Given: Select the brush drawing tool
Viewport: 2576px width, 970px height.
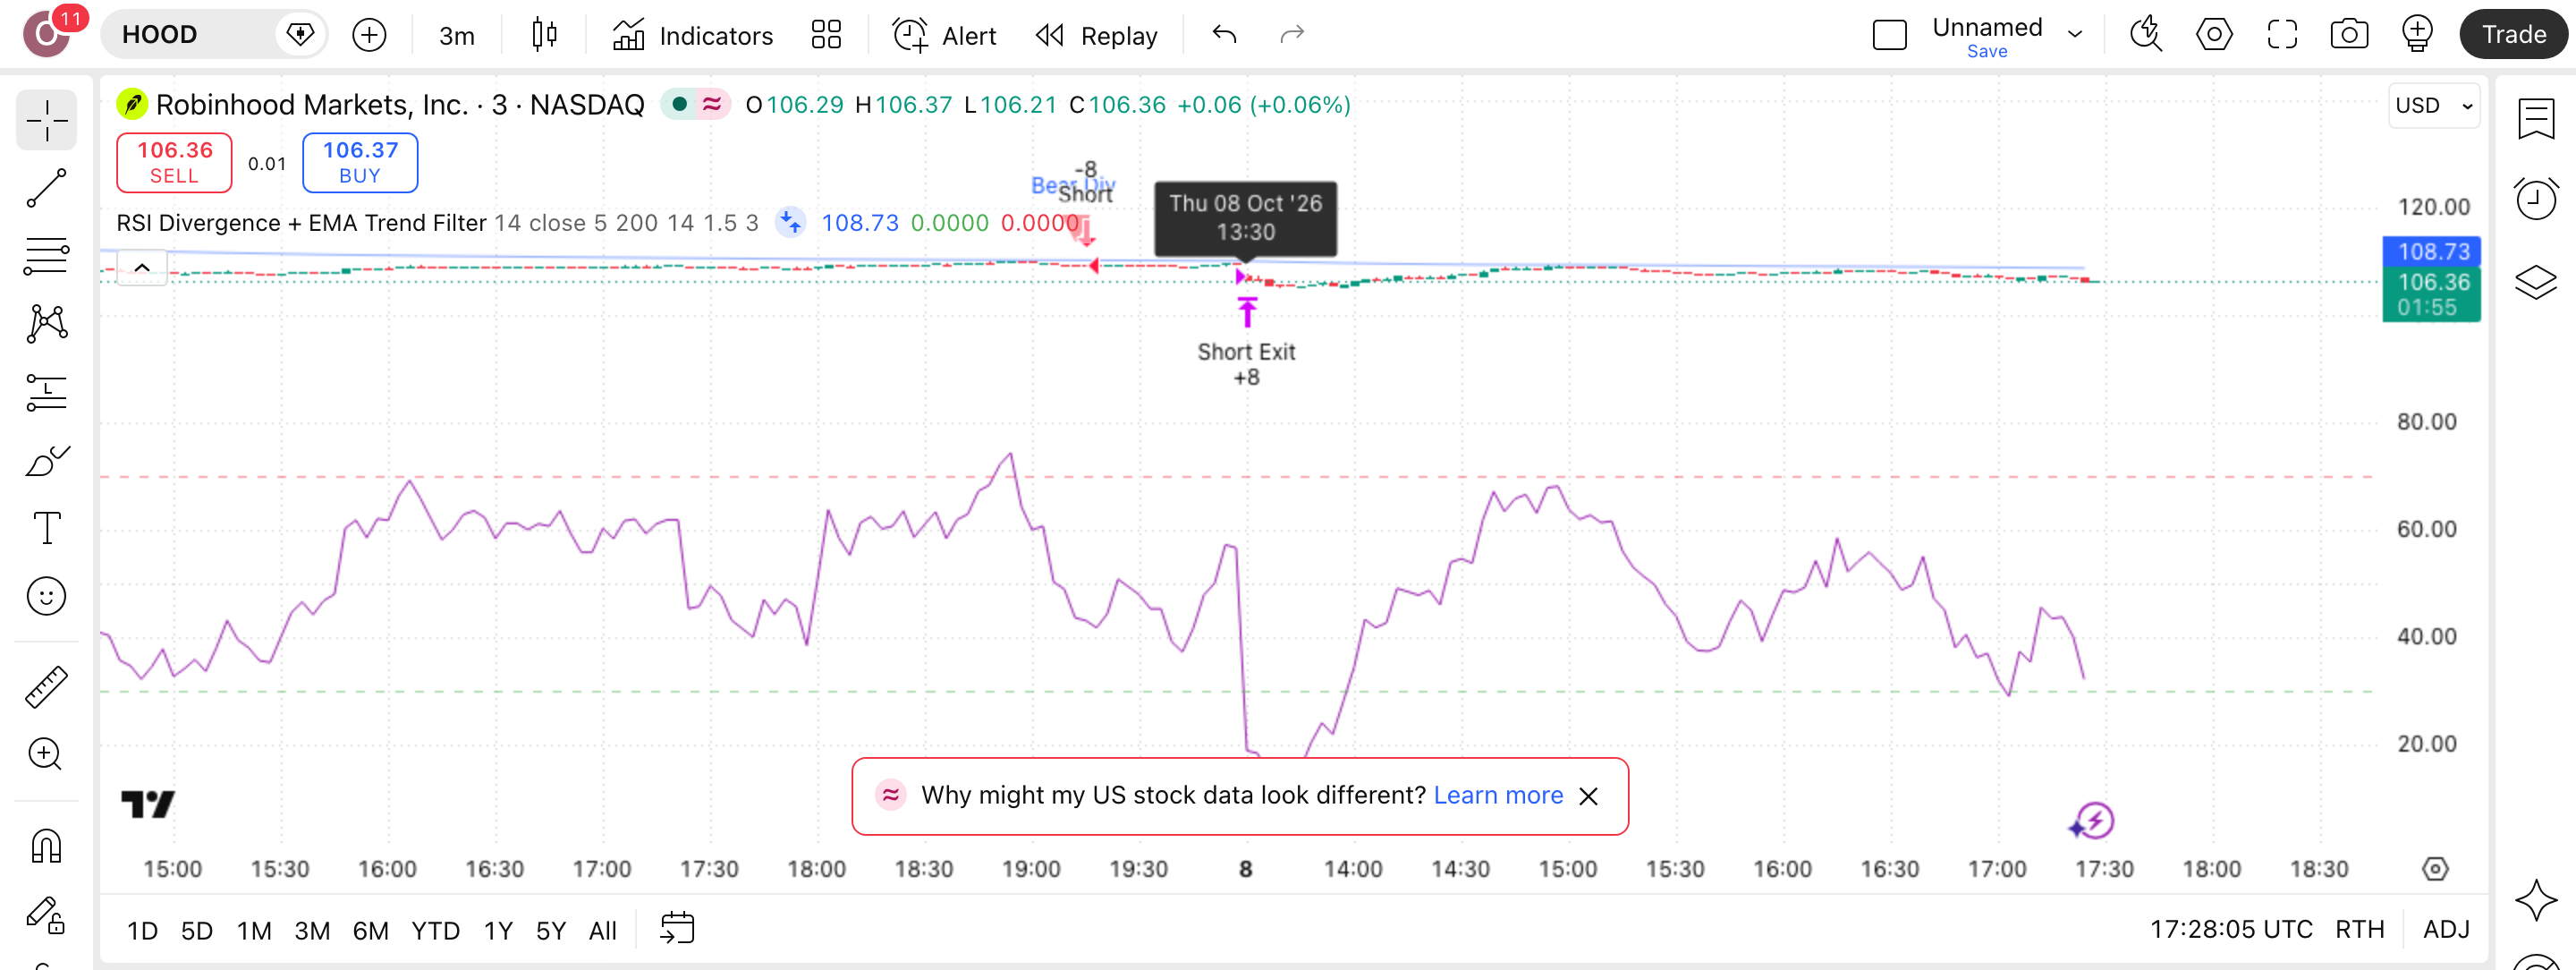Looking at the screenshot, I should tap(47, 460).
